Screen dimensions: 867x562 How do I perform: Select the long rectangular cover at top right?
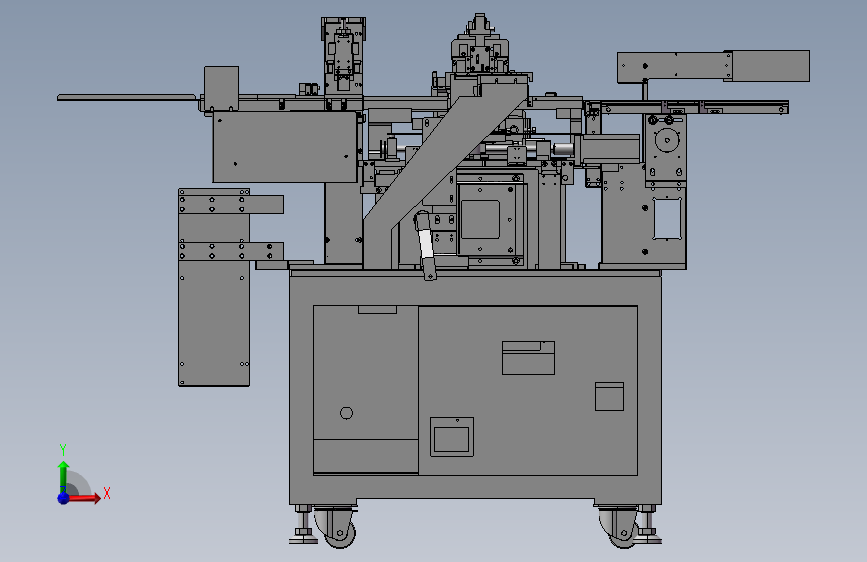713,66
